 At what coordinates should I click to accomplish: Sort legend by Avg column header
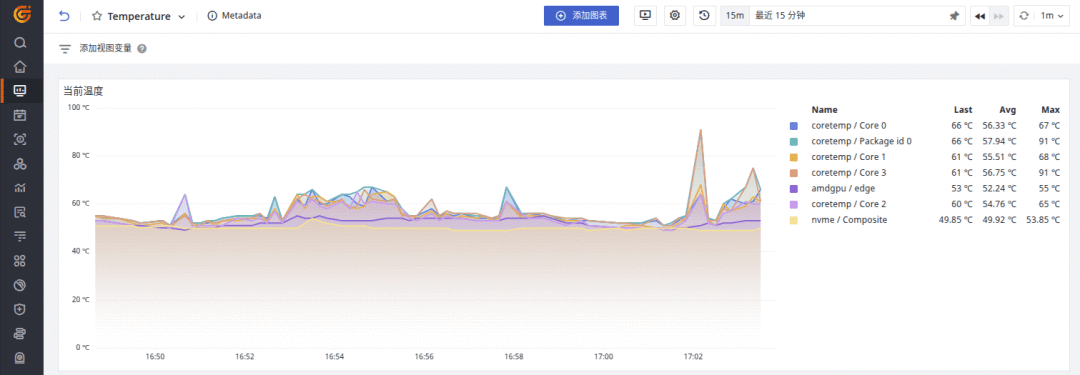tap(1008, 110)
